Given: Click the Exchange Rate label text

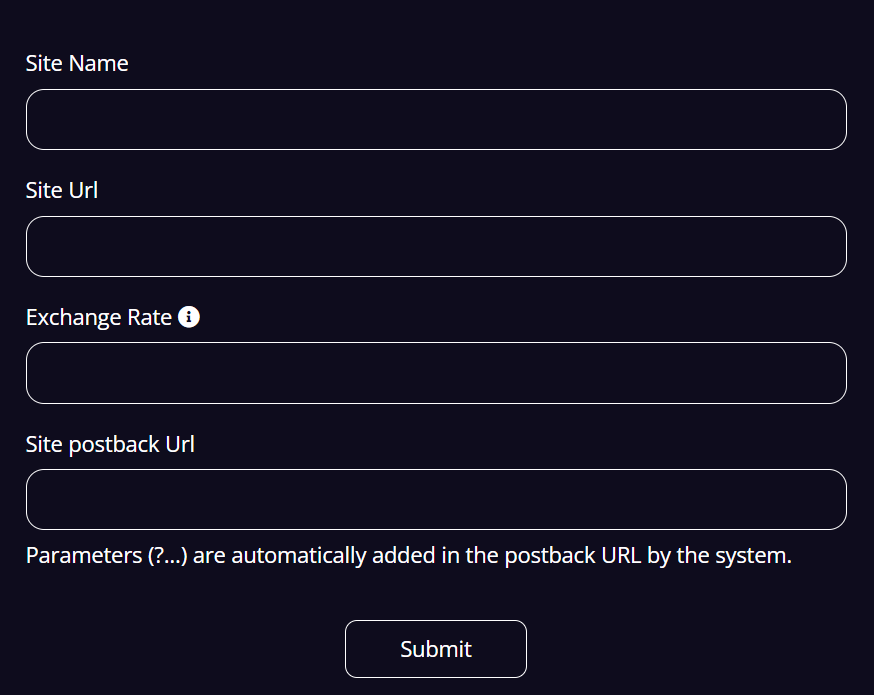Looking at the screenshot, I should (99, 317).
